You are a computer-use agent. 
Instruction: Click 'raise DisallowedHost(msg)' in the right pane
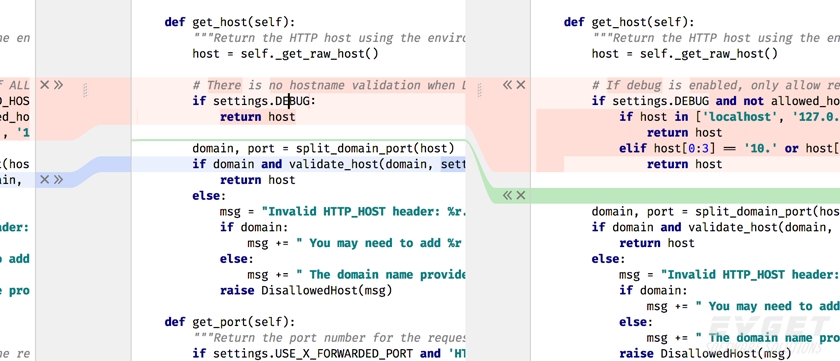[706, 354]
